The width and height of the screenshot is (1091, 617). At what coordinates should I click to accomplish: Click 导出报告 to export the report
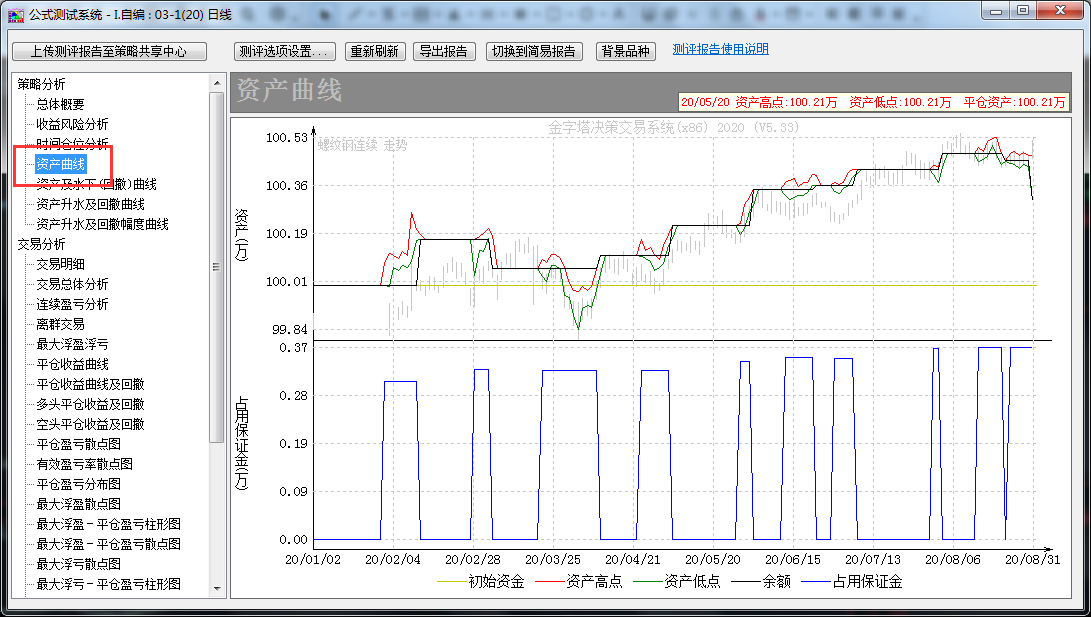click(444, 51)
